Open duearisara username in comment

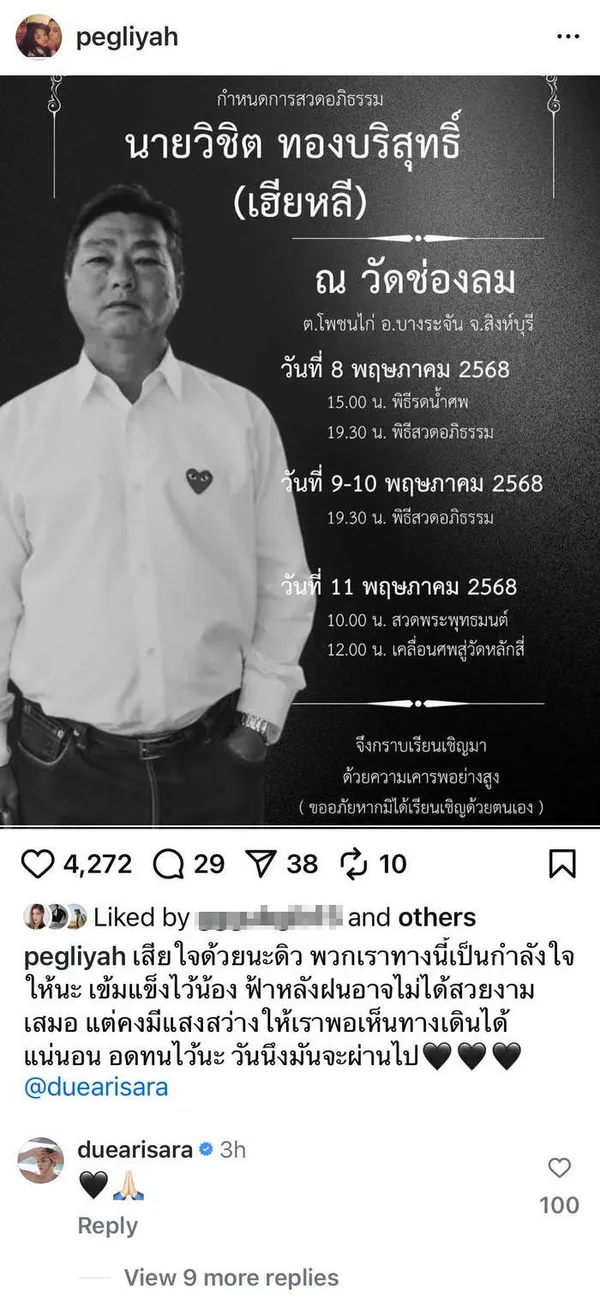tap(134, 1148)
